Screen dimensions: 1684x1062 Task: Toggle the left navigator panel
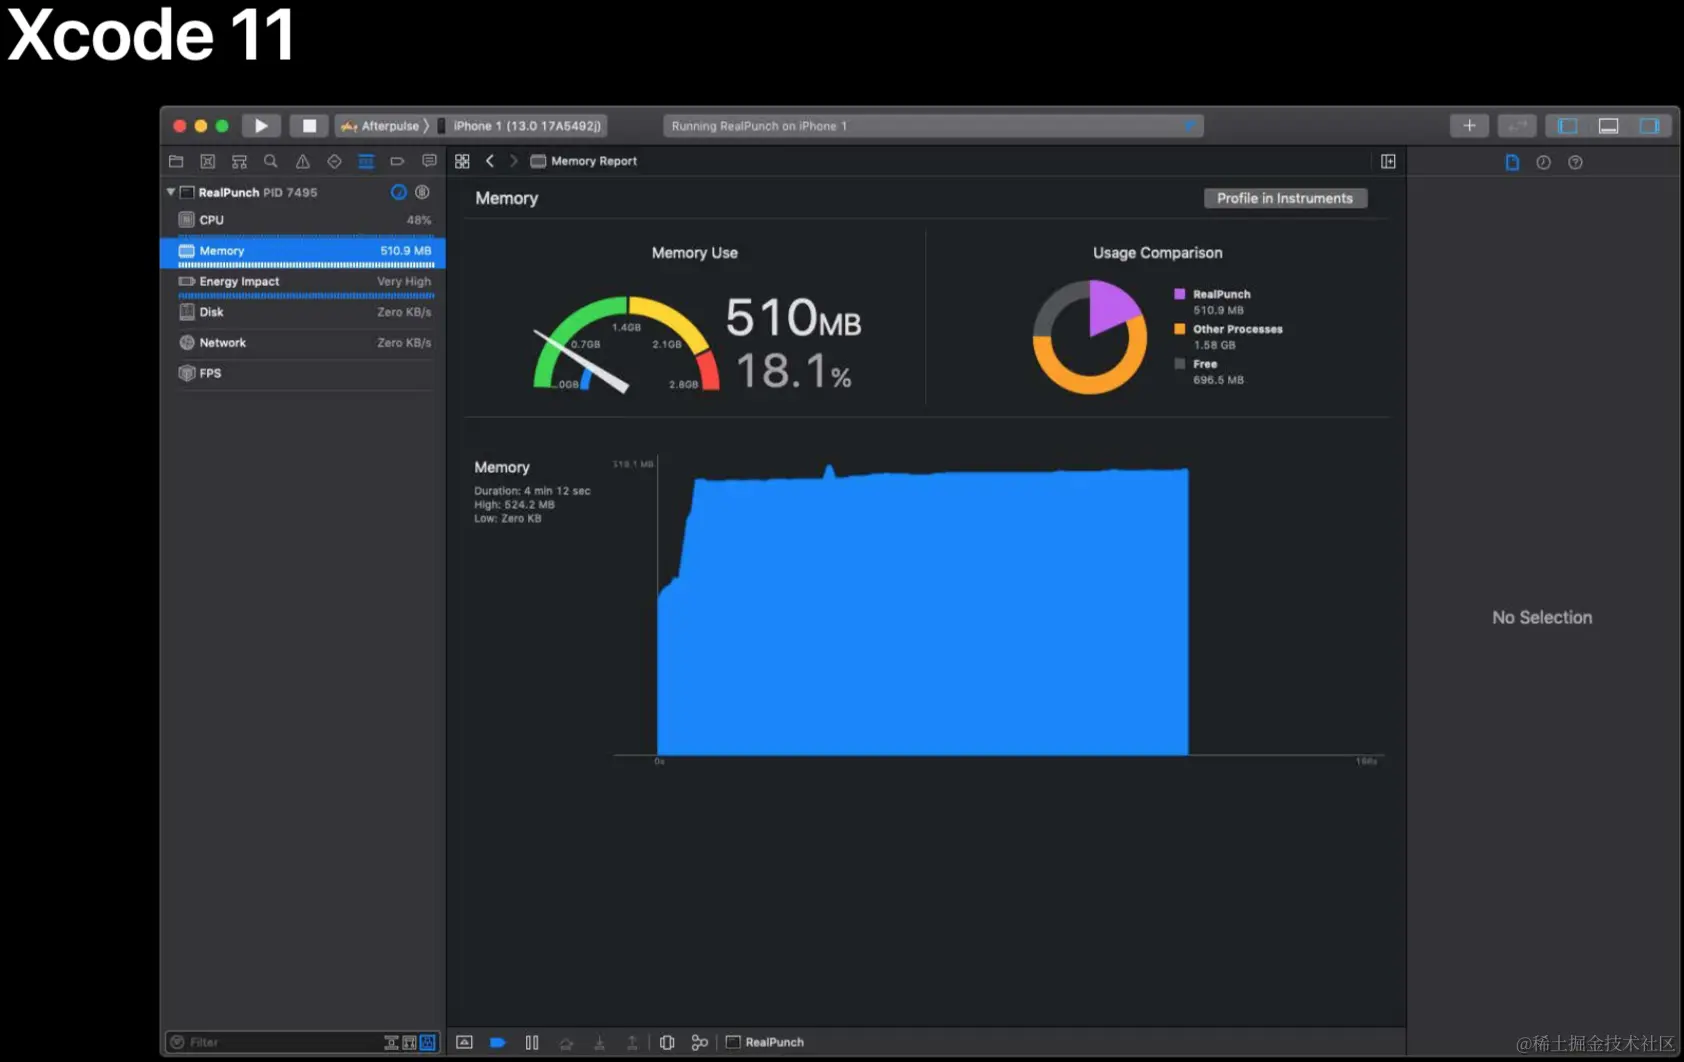[x=1567, y=126]
